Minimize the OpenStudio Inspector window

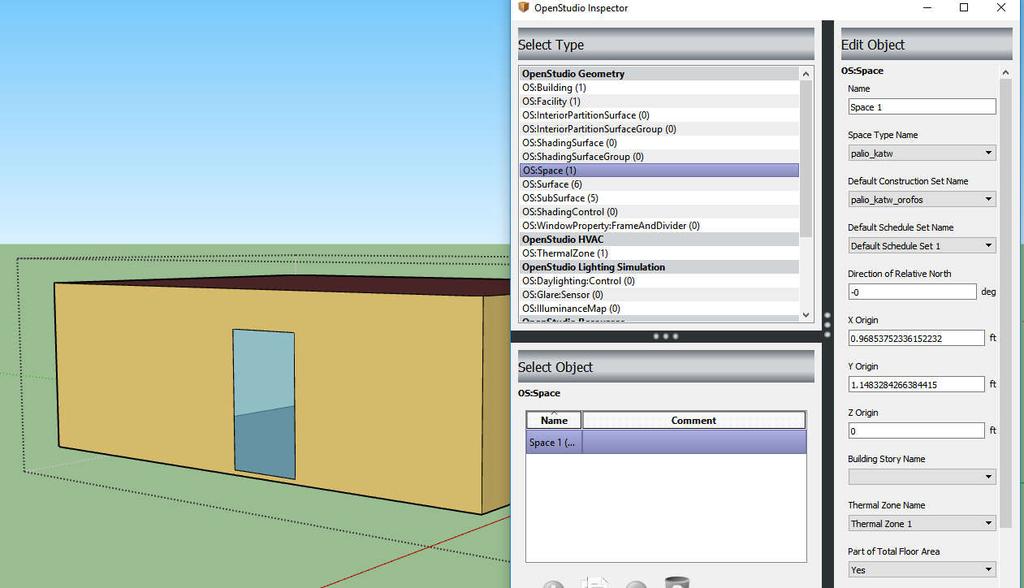(927, 7)
